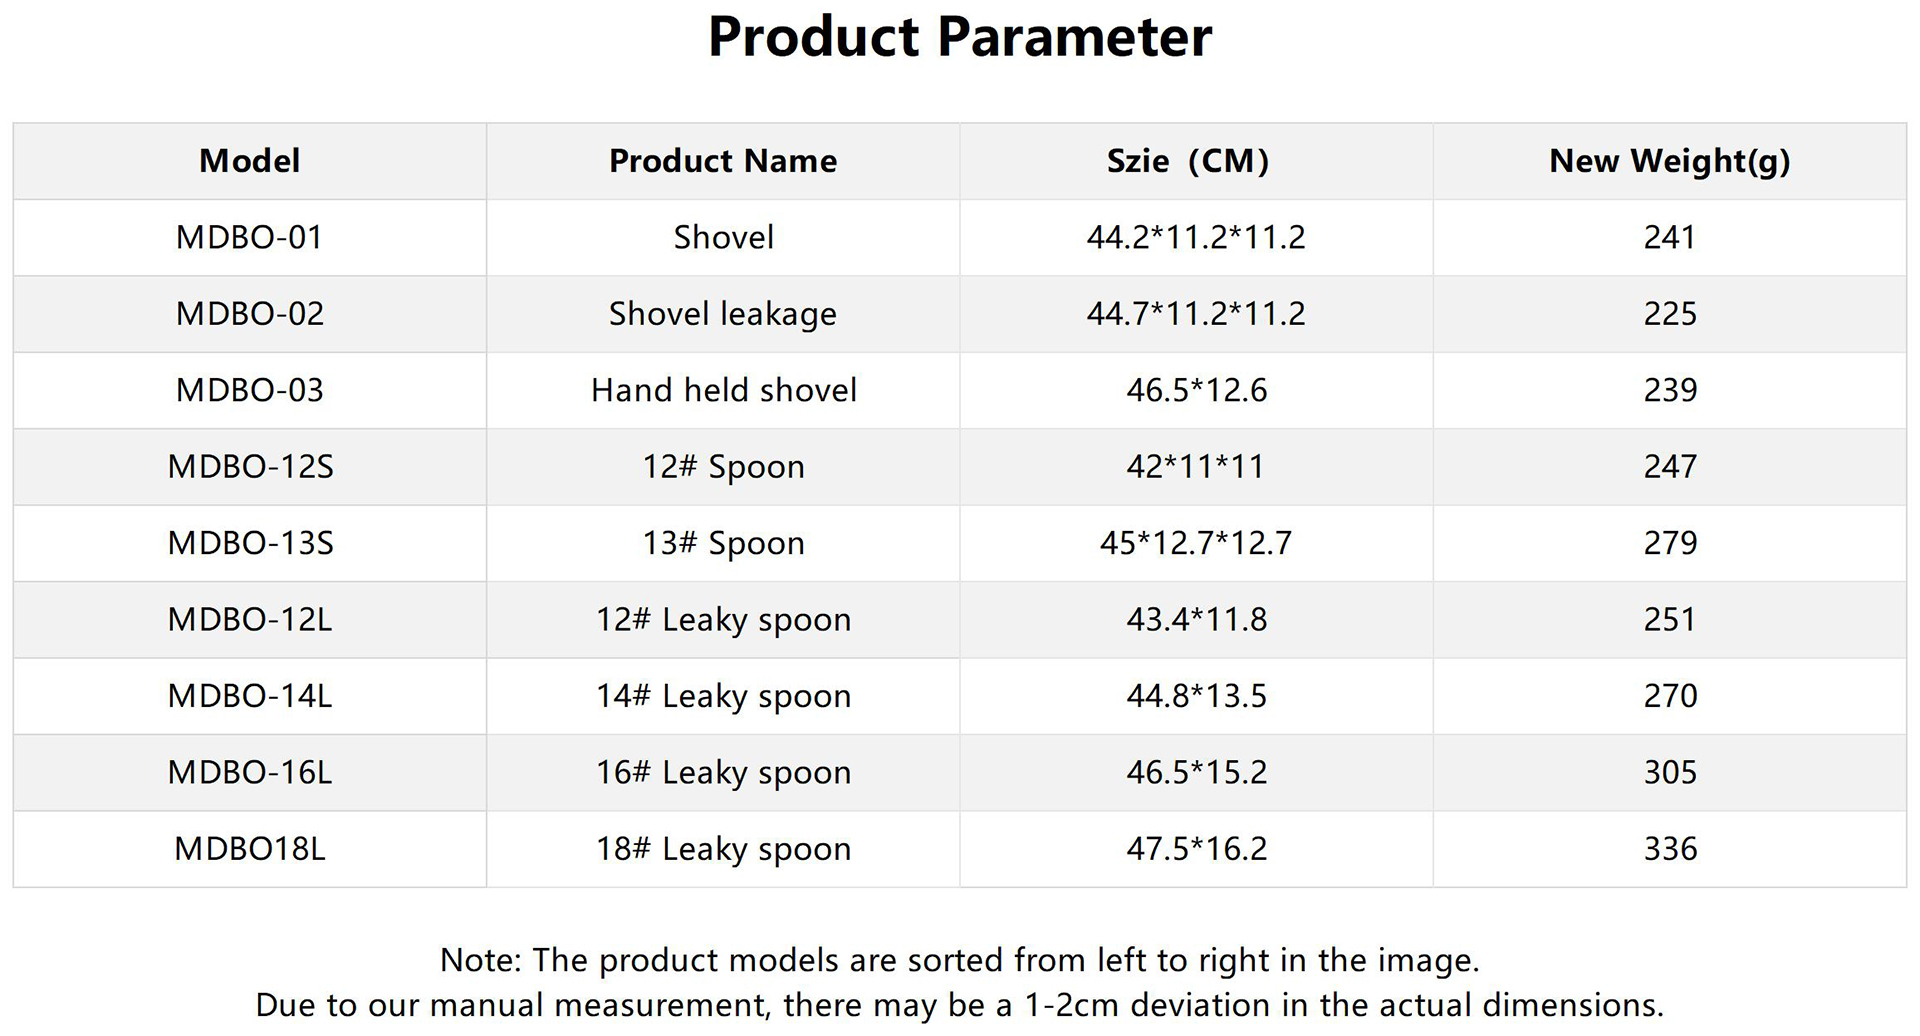Click the 12# Spoon product name
The image size is (1920, 1036).
(x=723, y=466)
